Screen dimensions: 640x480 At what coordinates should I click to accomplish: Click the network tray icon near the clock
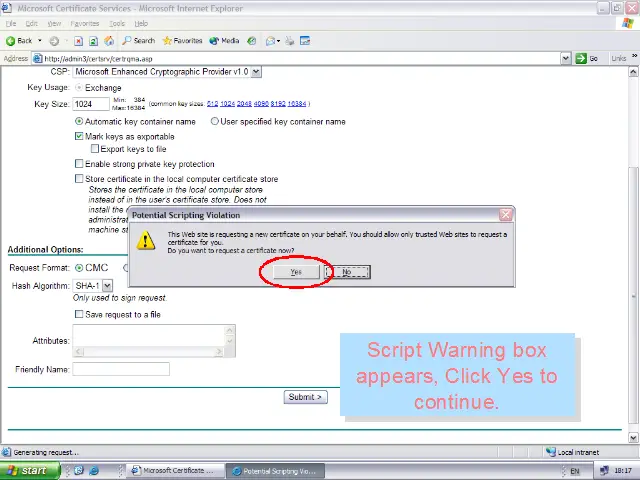pos(604,471)
